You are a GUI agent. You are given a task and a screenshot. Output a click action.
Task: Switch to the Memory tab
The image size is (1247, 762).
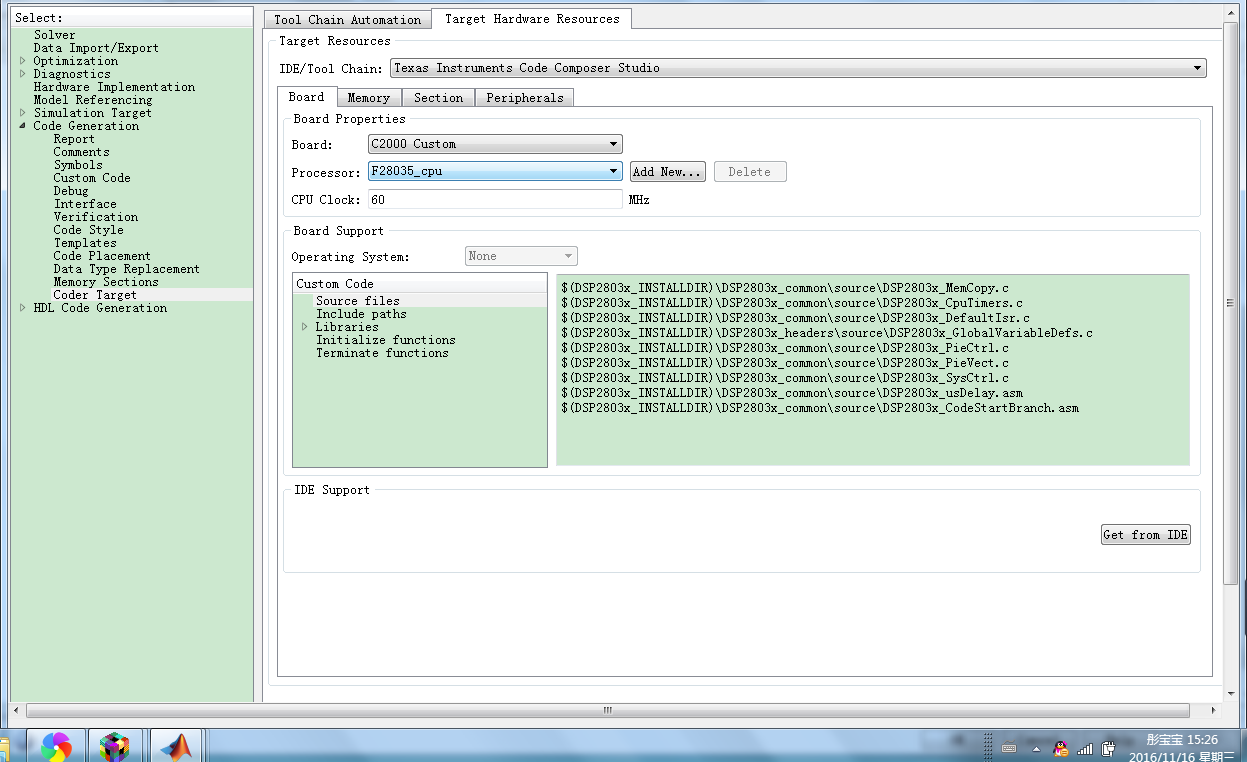point(368,98)
